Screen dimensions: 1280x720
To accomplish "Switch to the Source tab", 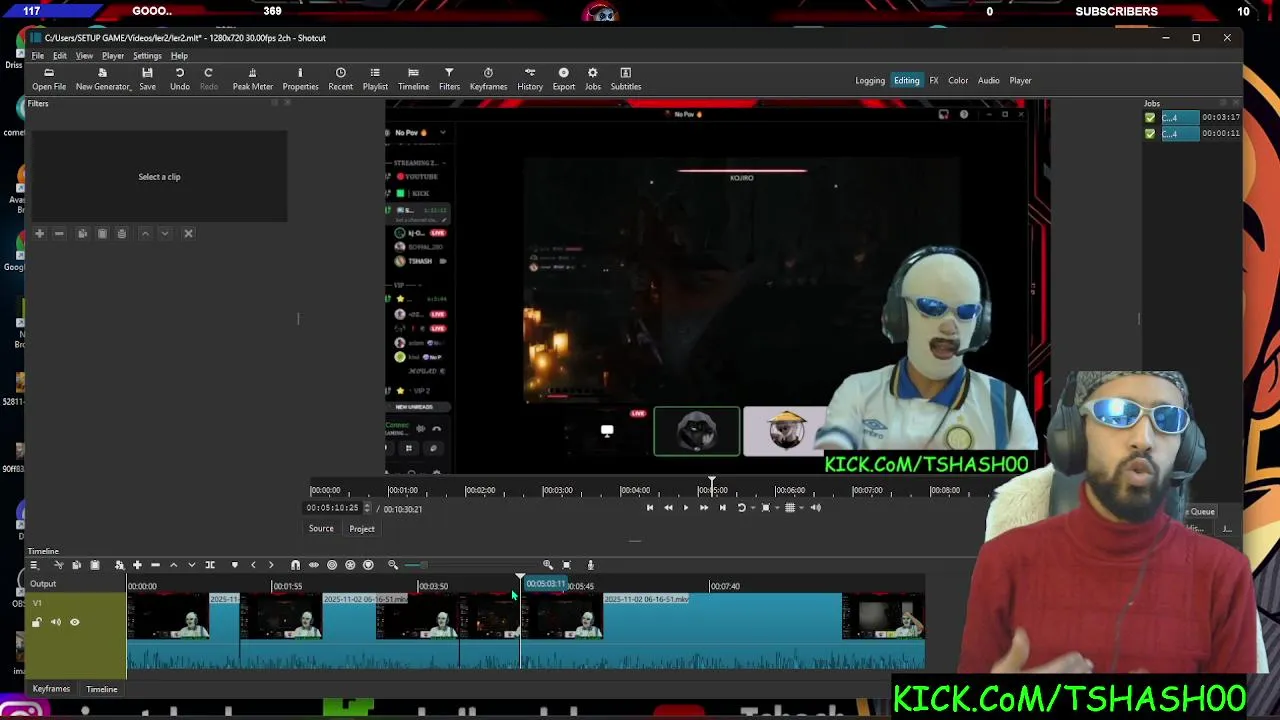I will (321, 528).
